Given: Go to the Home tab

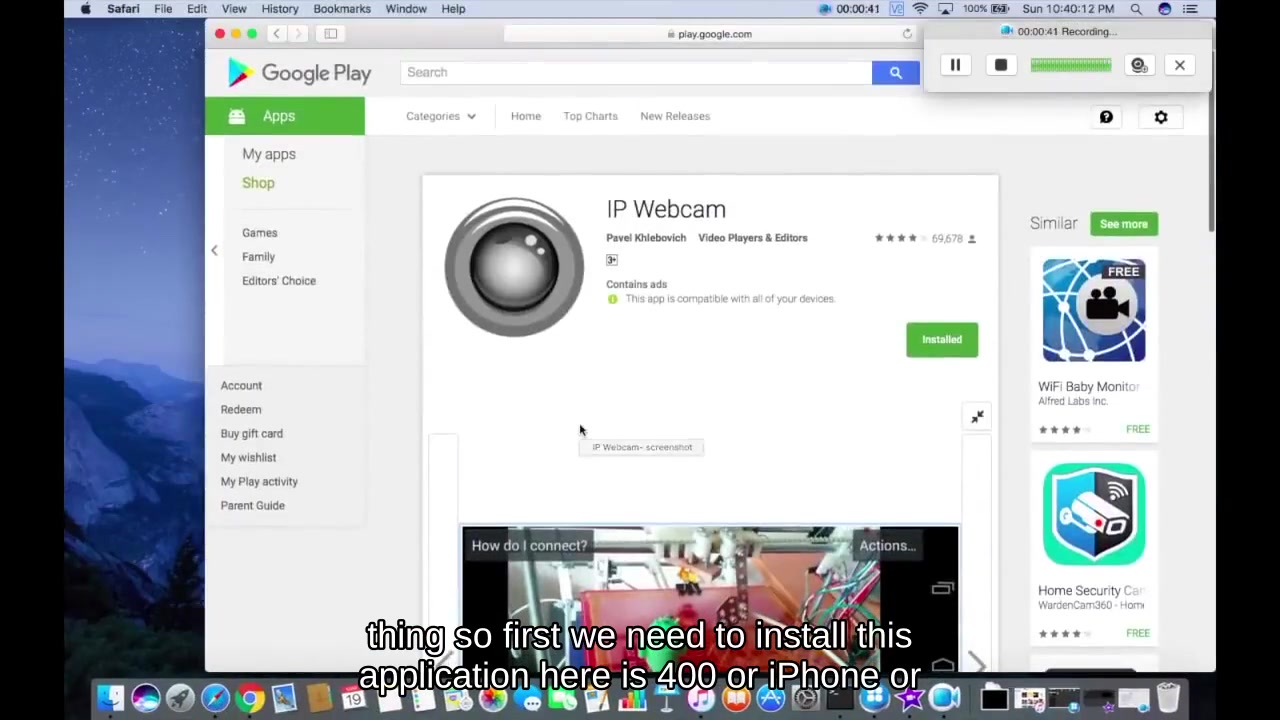Looking at the screenshot, I should 525,116.
